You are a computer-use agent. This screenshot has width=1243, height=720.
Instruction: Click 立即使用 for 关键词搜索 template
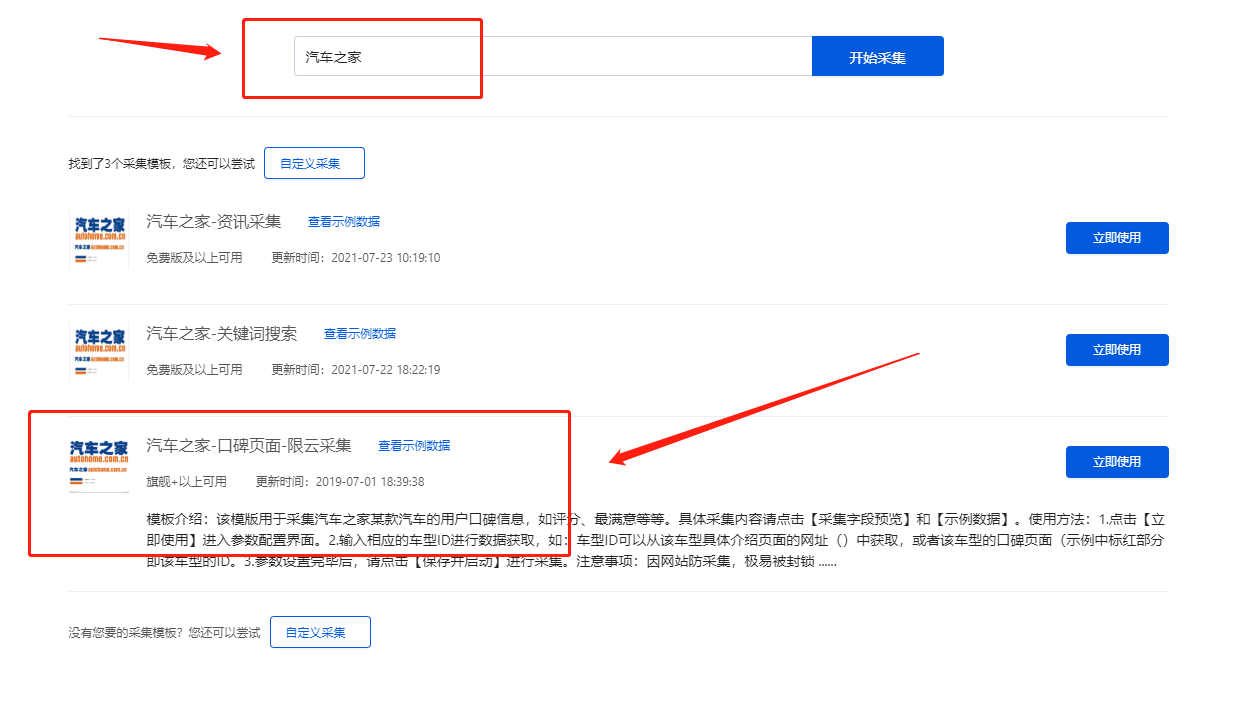click(1117, 350)
